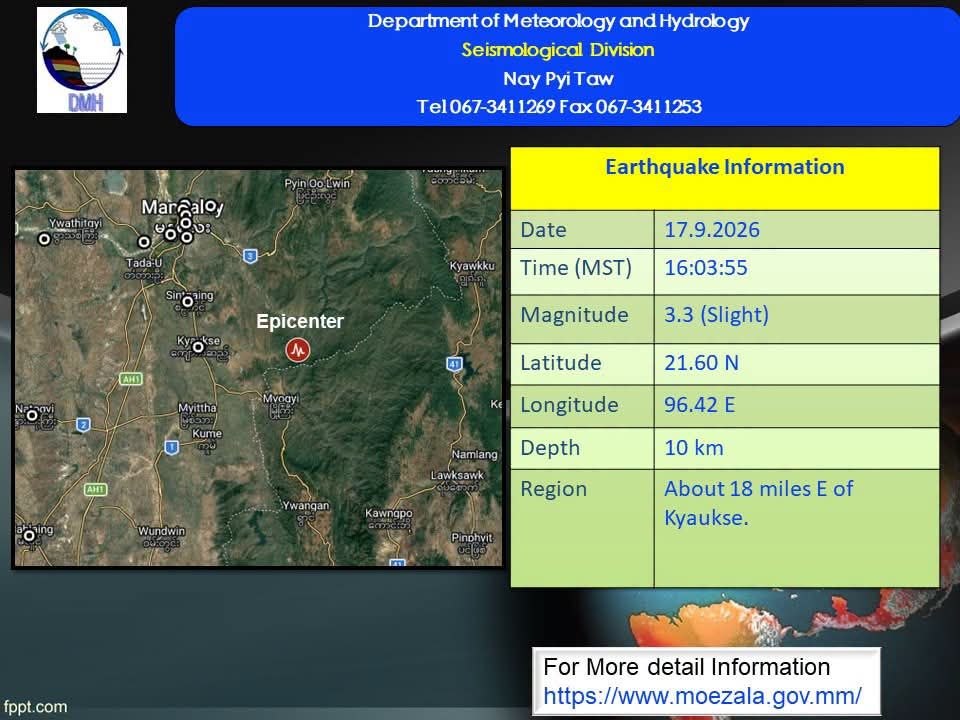Click the Ywathitgyi town marker circle
Screen dimensions: 960x720
[x=44, y=239]
